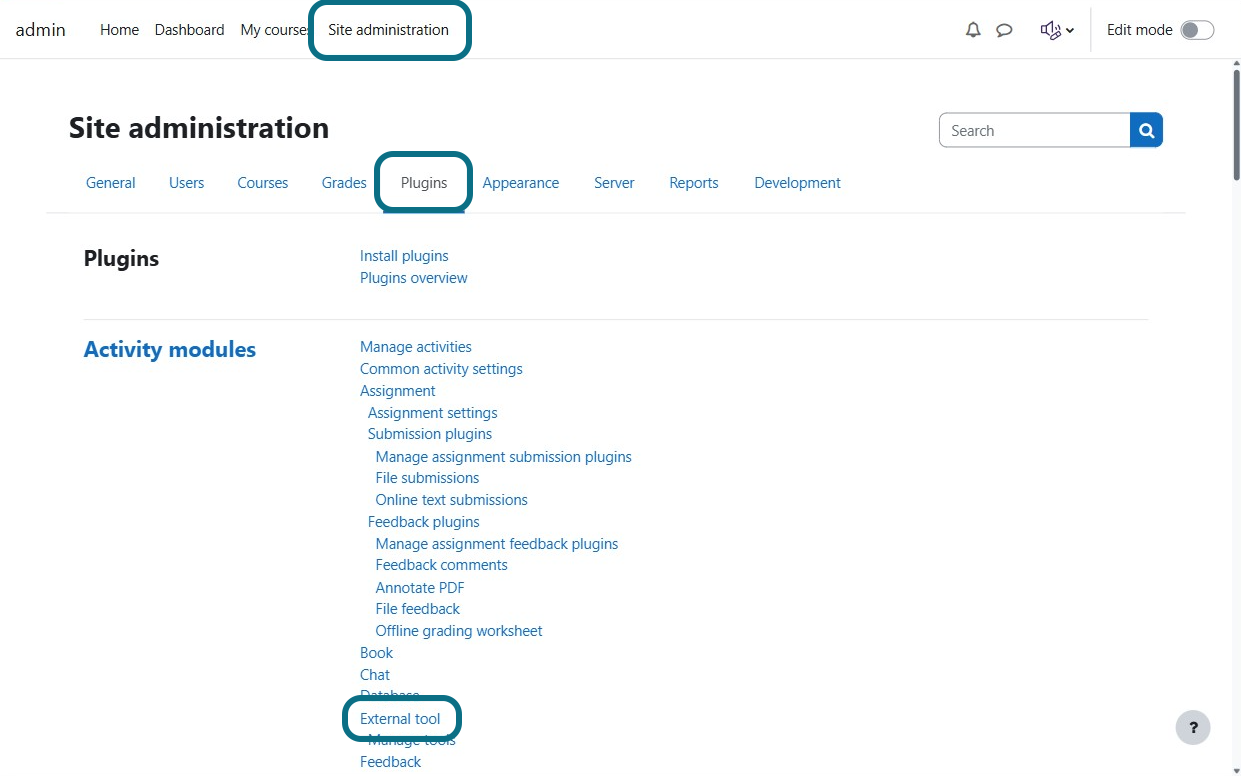Screen dimensions: 1241x776
Task: Open Annotate PDF link
Action: [x=420, y=588]
